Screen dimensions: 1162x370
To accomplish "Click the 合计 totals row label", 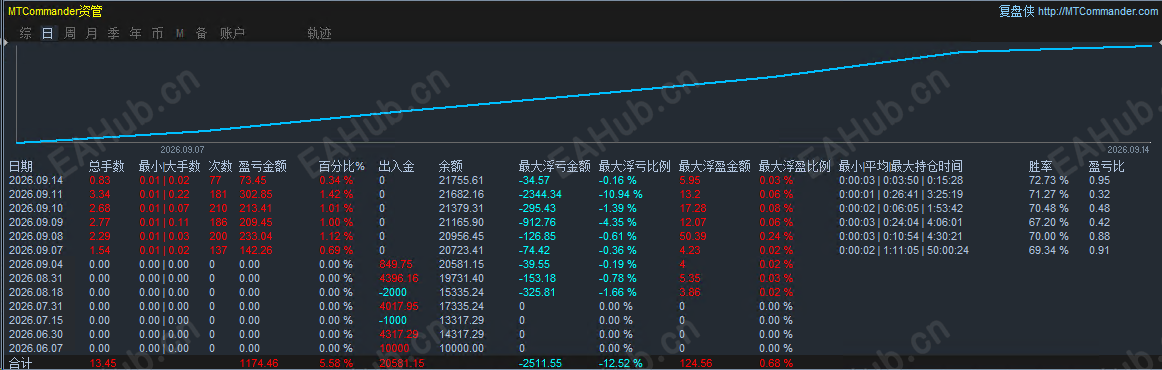I will pyautogui.click(x=21, y=363).
